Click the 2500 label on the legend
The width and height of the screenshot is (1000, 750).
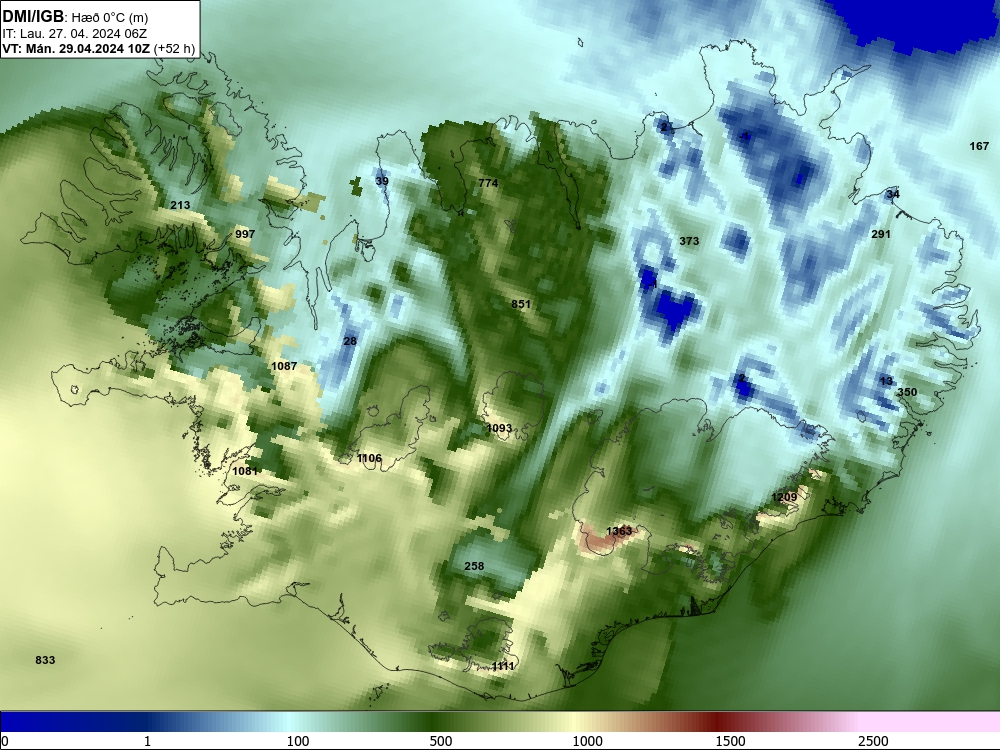click(x=873, y=741)
